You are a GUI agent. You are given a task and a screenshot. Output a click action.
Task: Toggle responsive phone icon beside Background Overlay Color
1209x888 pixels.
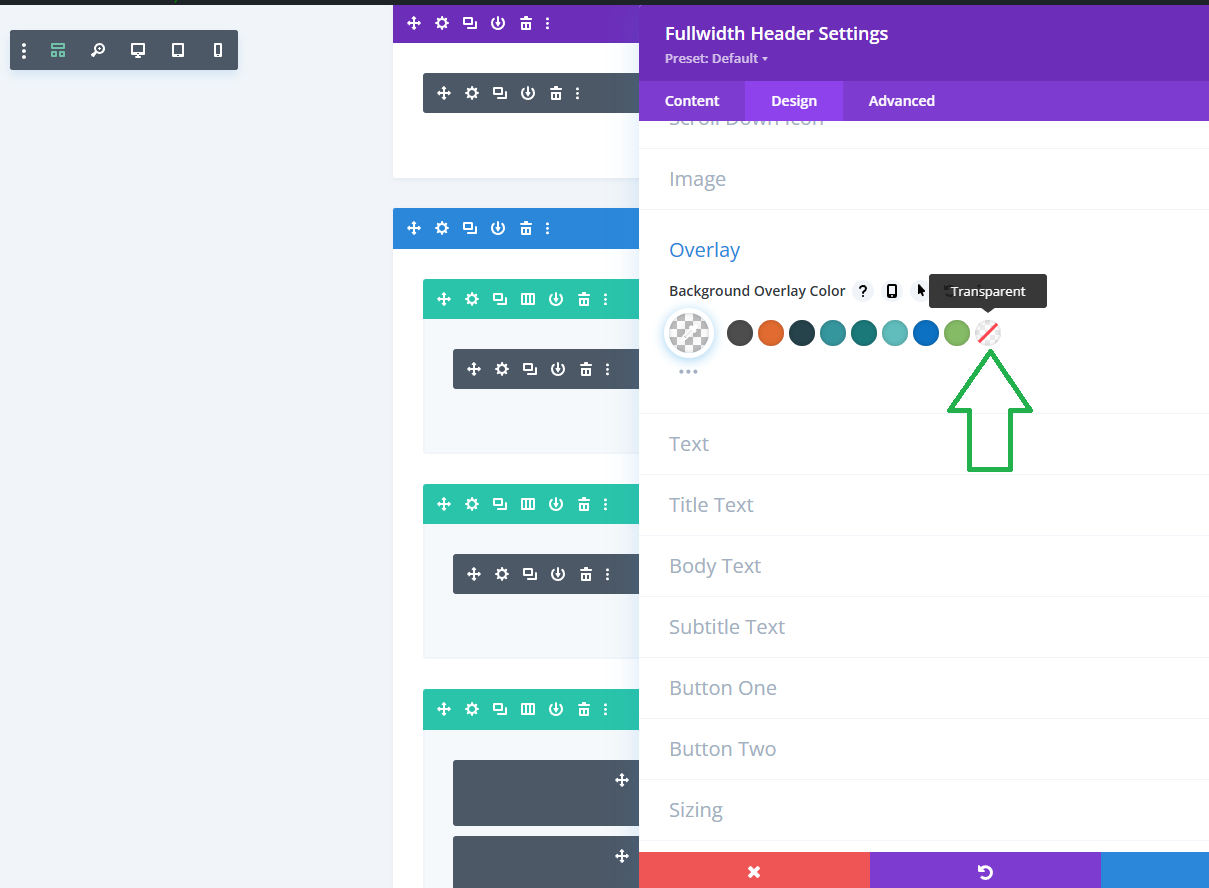tap(892, 291)
